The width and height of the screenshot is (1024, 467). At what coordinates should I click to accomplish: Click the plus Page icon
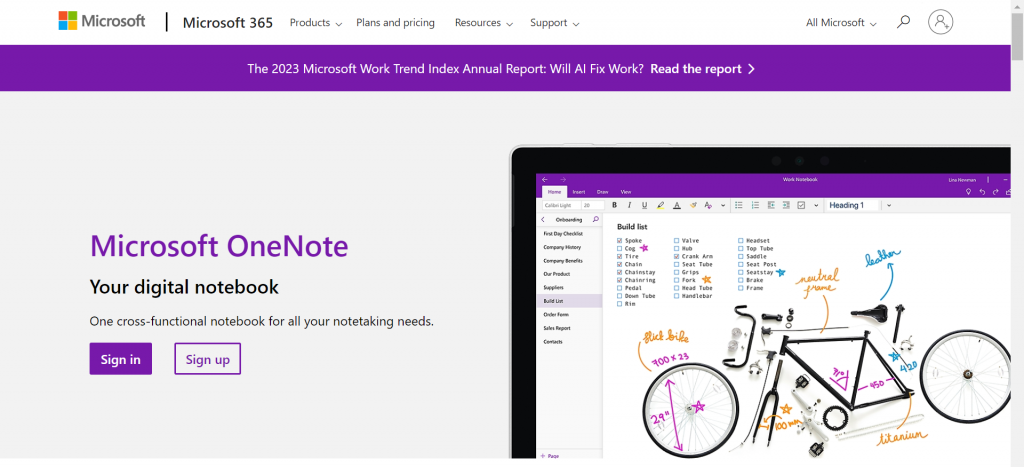pyautogui.click(x=543, y=455)
